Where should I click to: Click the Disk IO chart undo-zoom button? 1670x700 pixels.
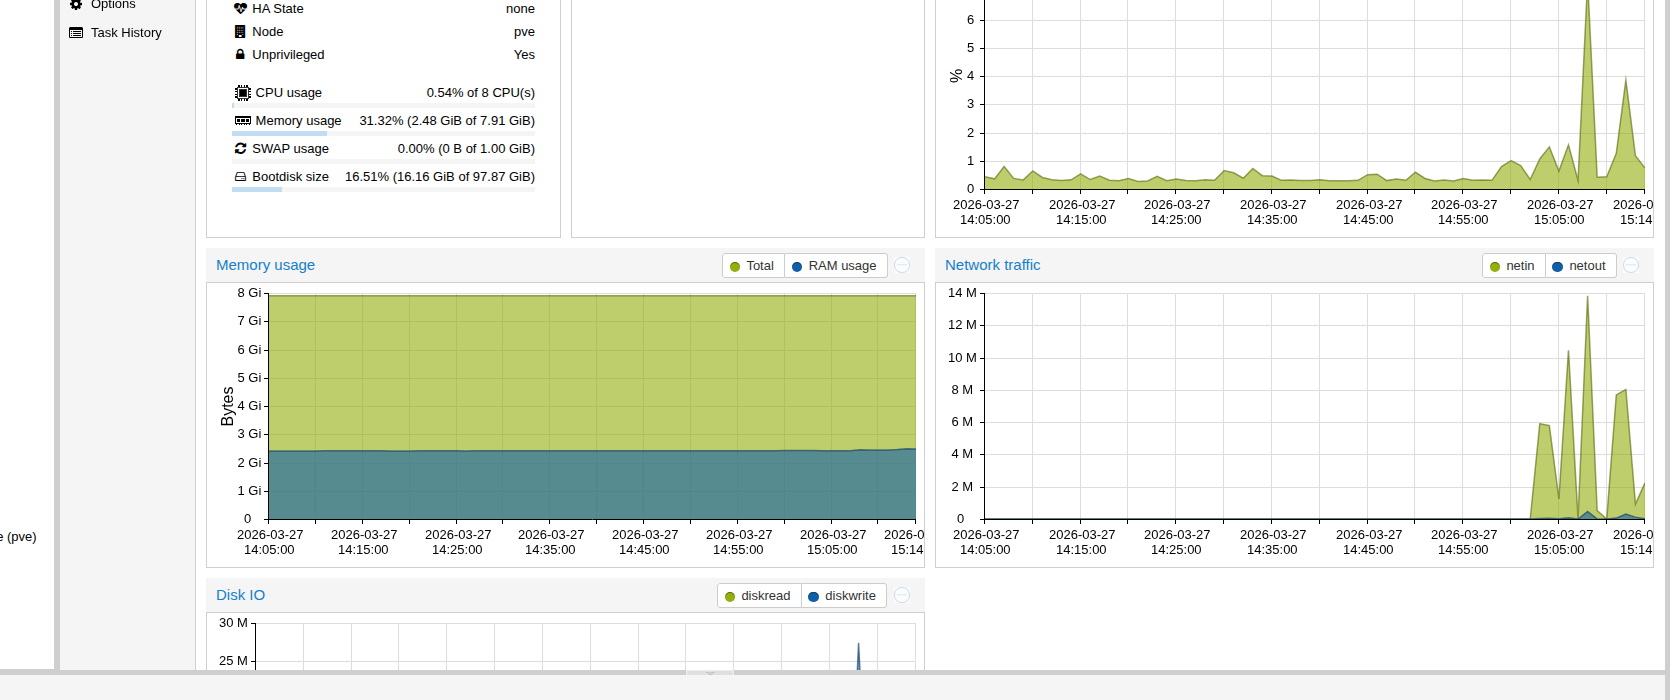coord(902,595)
